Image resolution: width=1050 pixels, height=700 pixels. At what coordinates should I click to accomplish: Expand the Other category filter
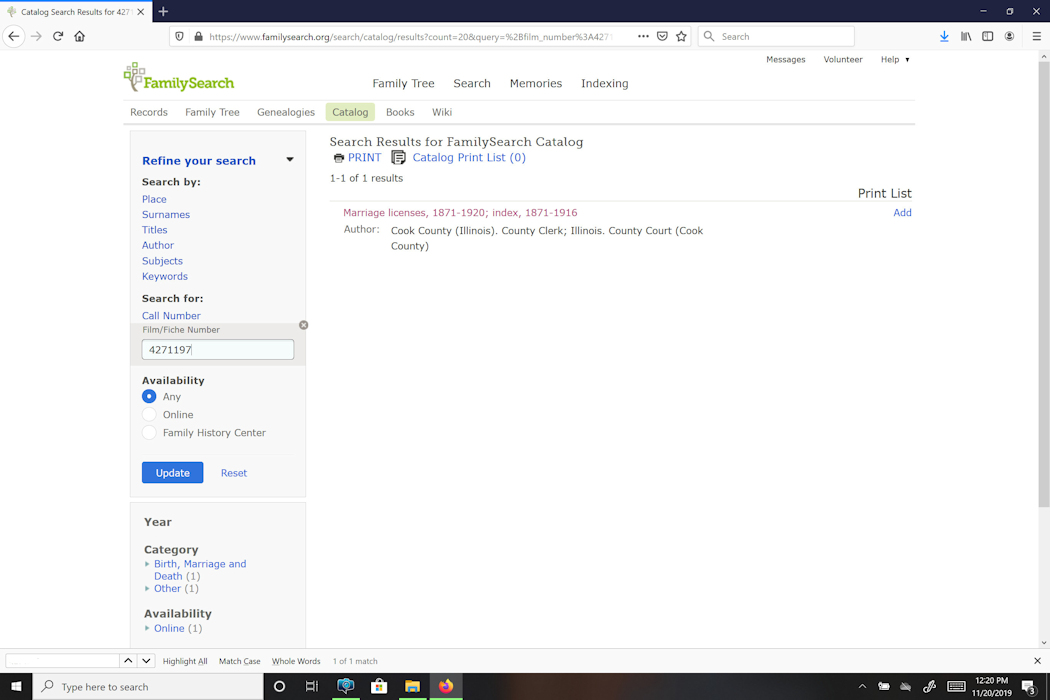(147, 589)
